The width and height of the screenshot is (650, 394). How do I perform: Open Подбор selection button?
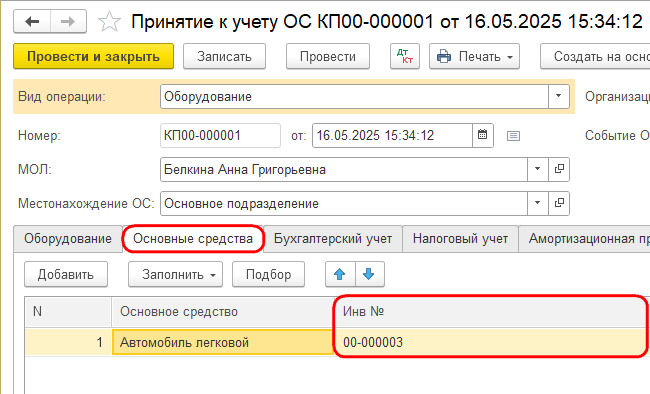[268, 274]
